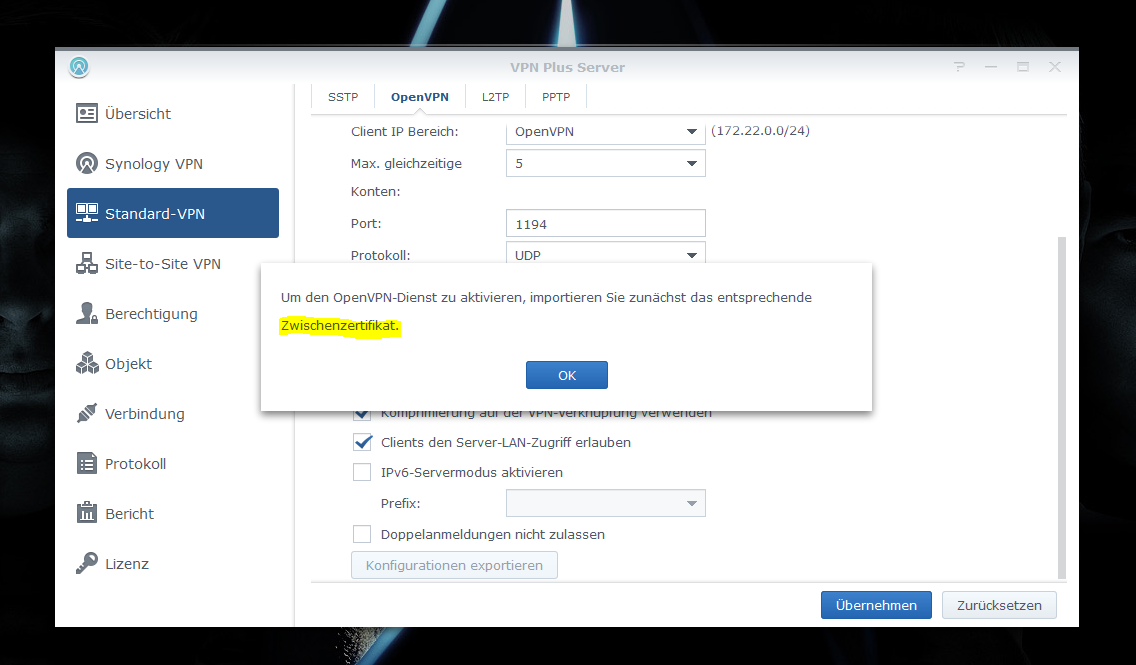The width and height of the screenshot is (1136, 665).
Task: Toggle Komprimierung auf der VPN-Verknüpfung checkbox
Action: click(362, 415)
